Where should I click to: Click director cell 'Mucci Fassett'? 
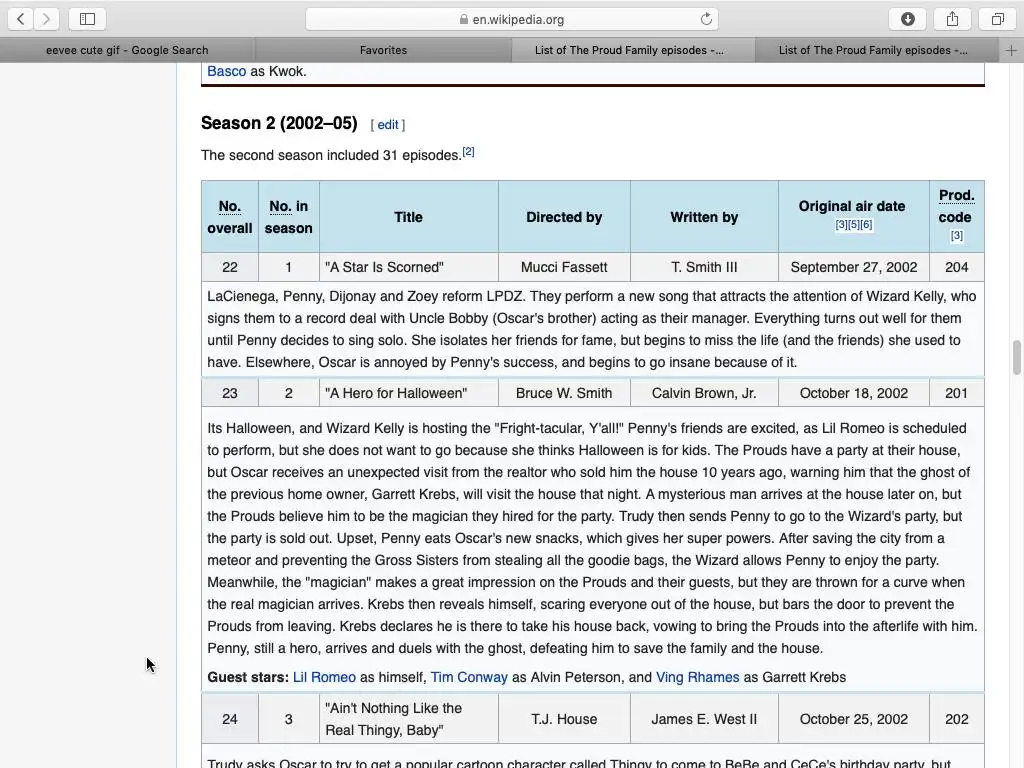point(564,267)
